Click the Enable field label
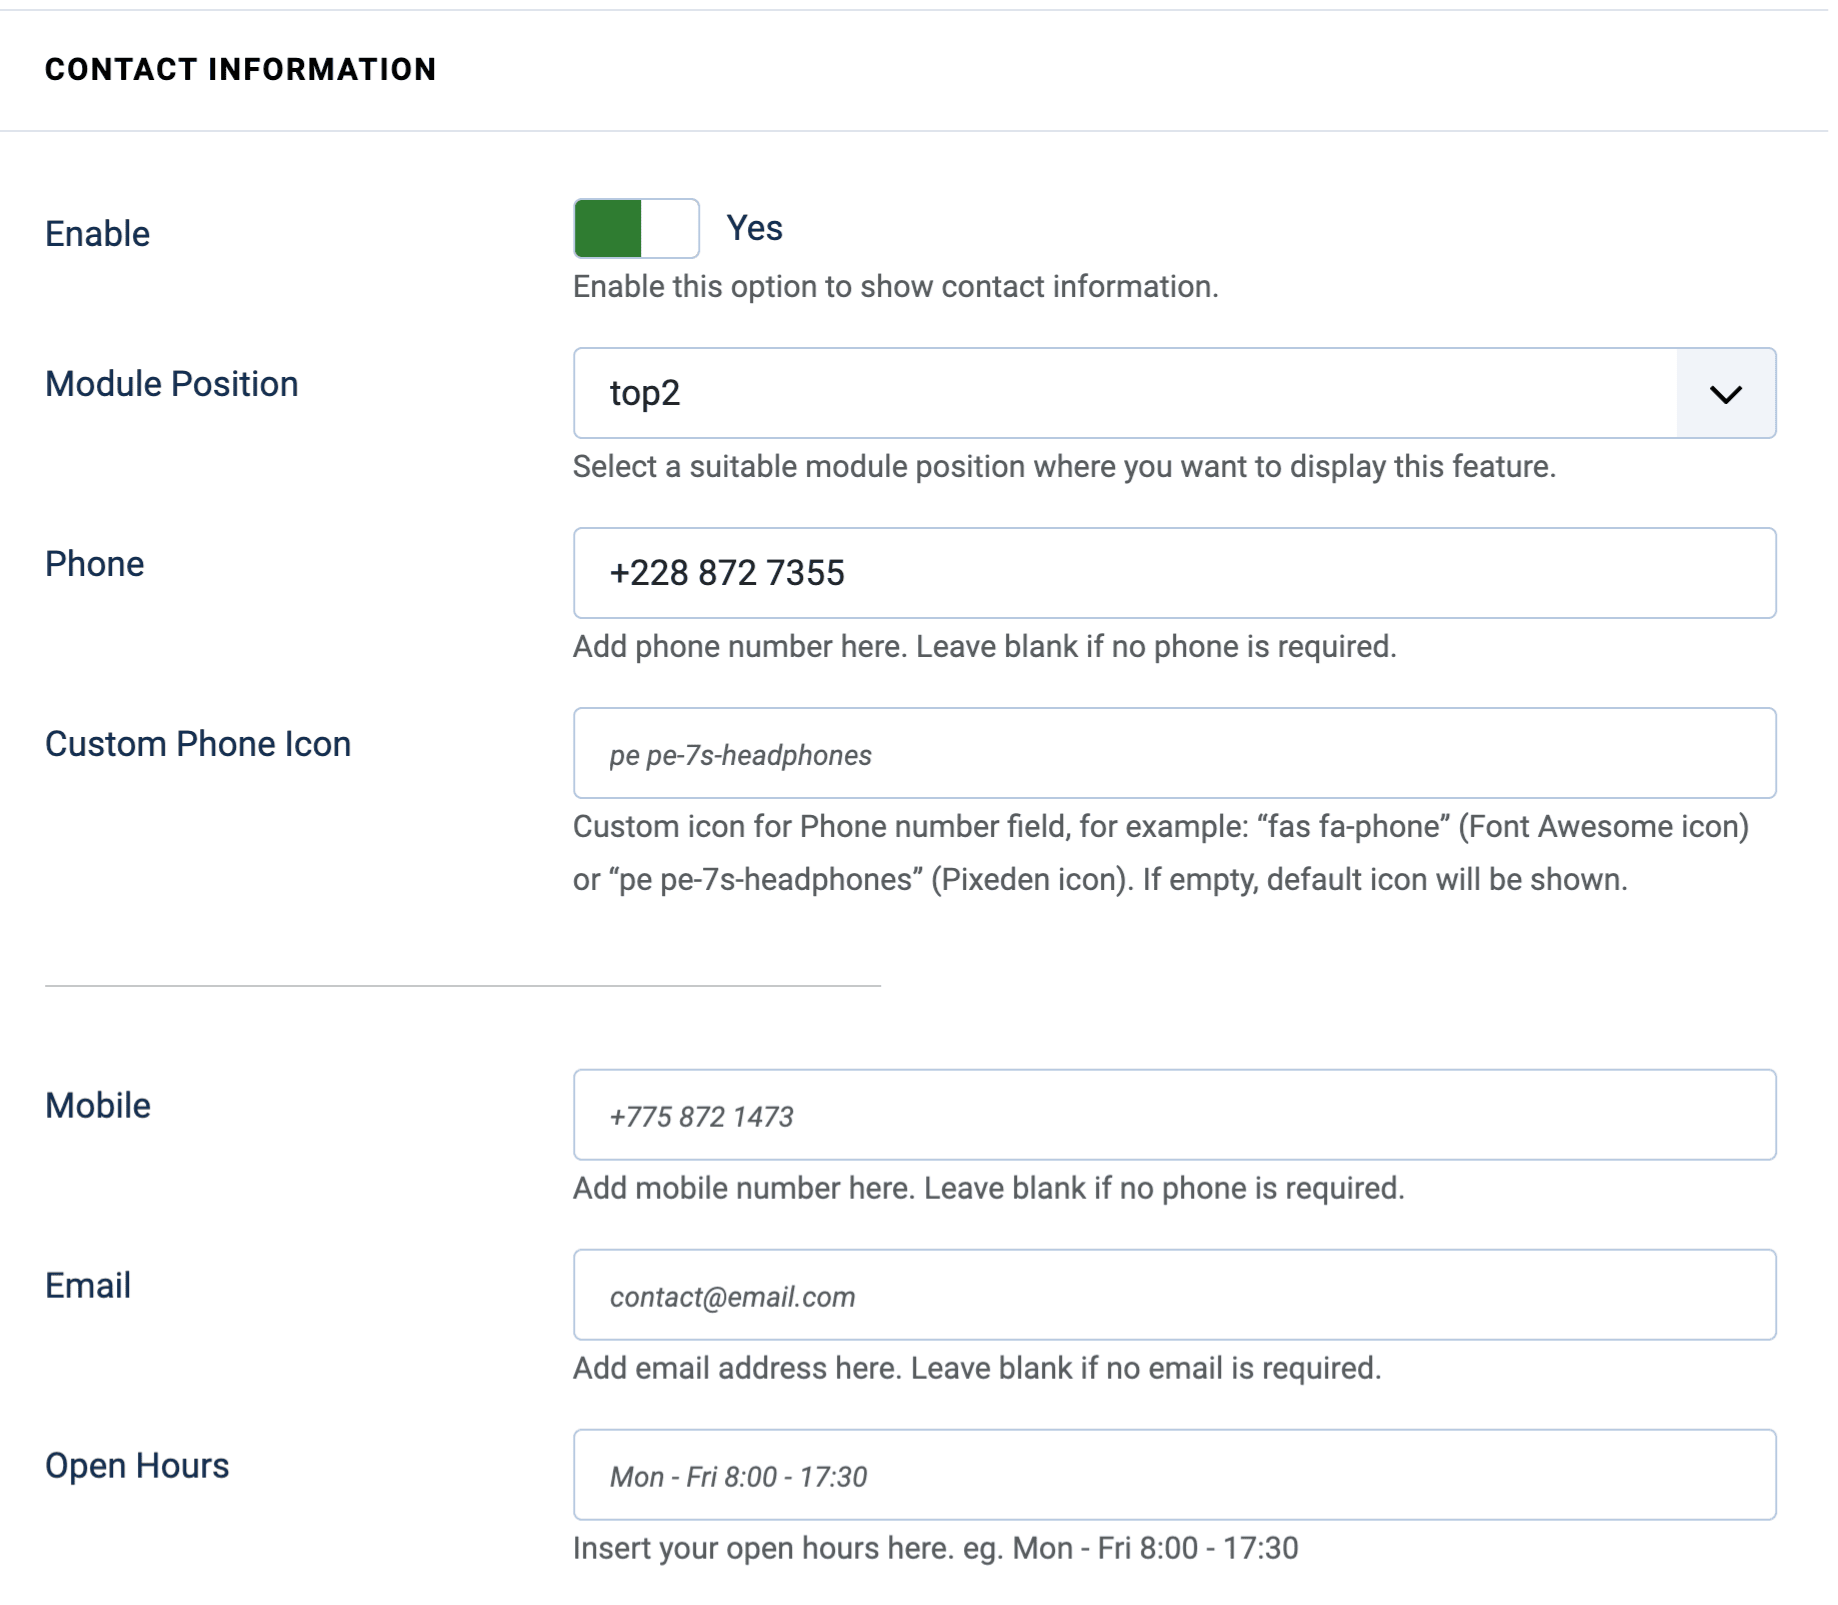This screenshot has width=1838, height=1605. 96,233
